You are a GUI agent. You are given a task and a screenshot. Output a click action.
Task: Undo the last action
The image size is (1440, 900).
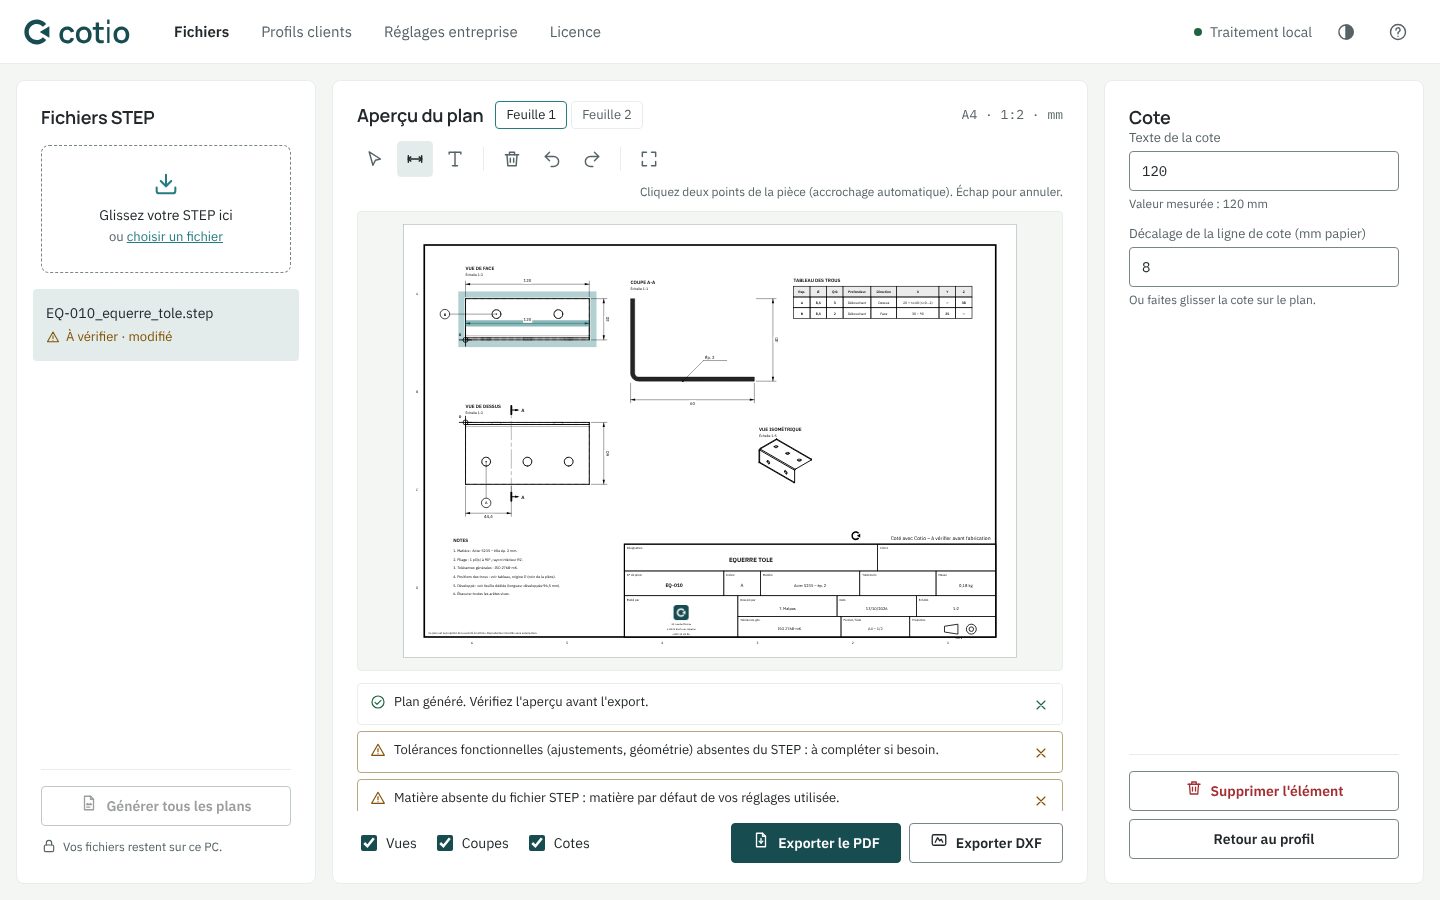click(x=552, y=159)
